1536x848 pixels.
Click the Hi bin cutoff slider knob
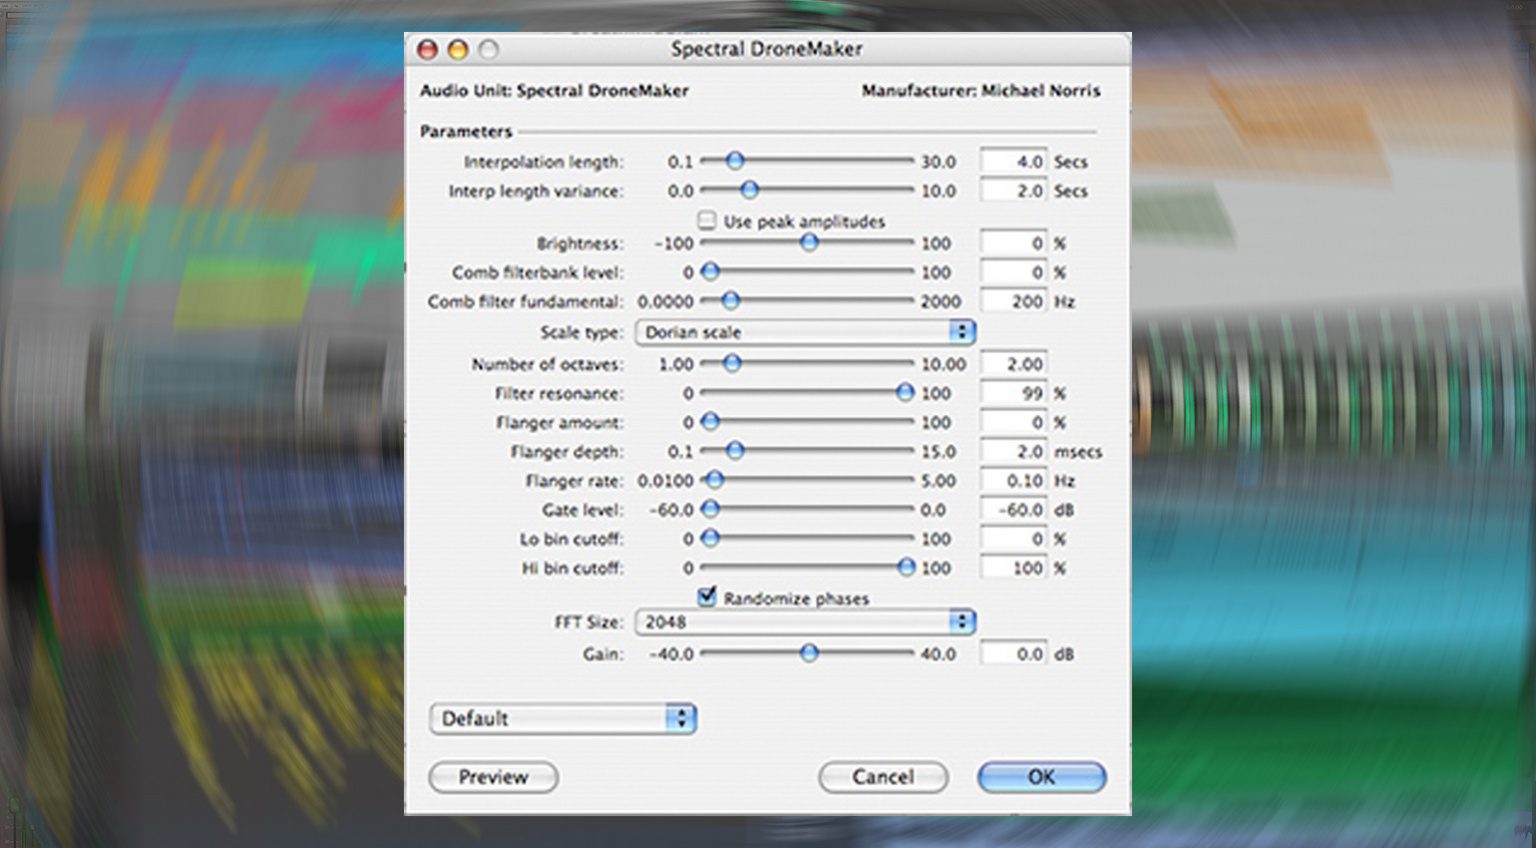(906, 567)
